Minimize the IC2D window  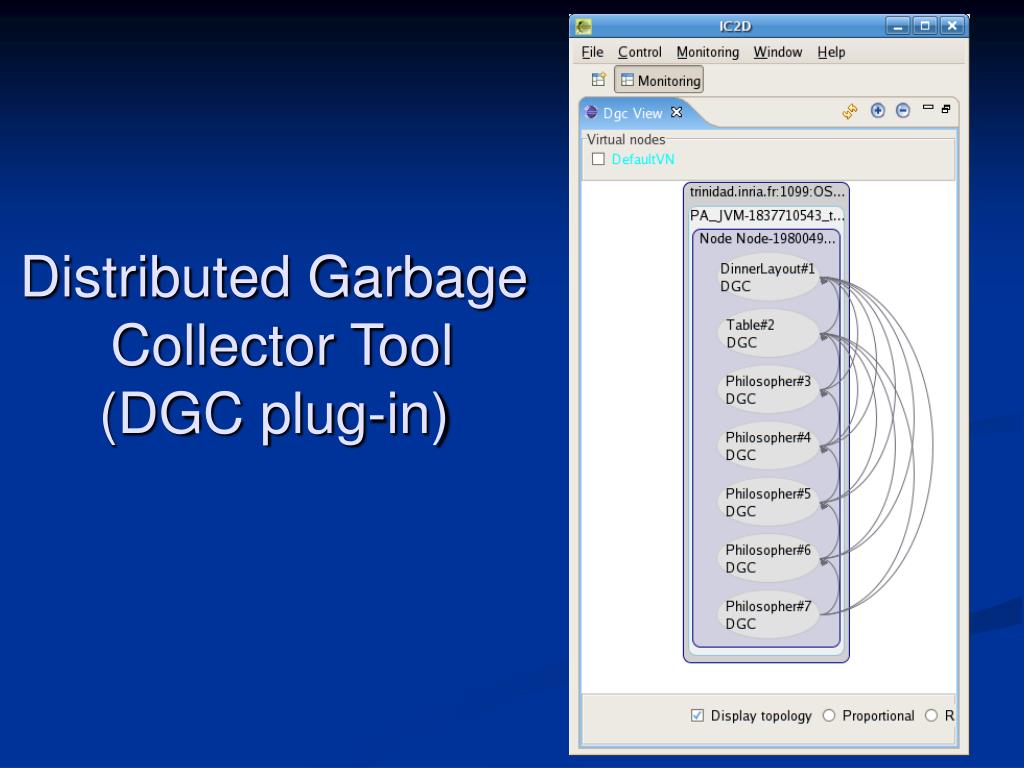(898, 26)
